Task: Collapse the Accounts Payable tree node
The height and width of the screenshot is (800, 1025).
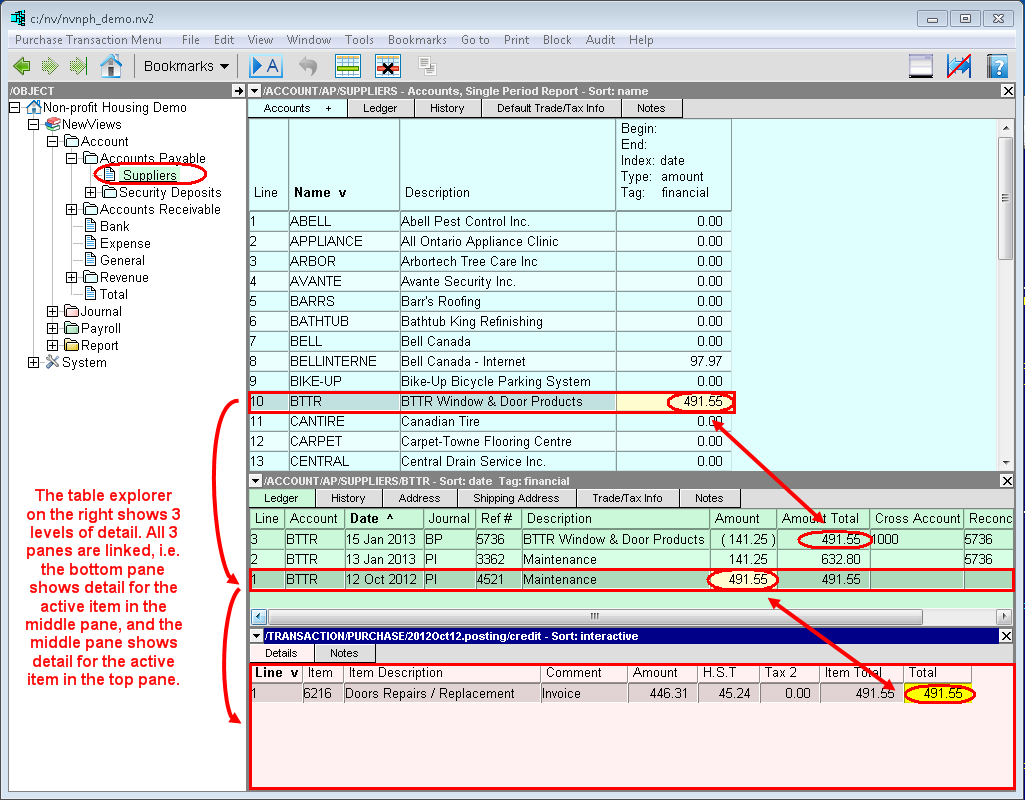Action: 72,159
